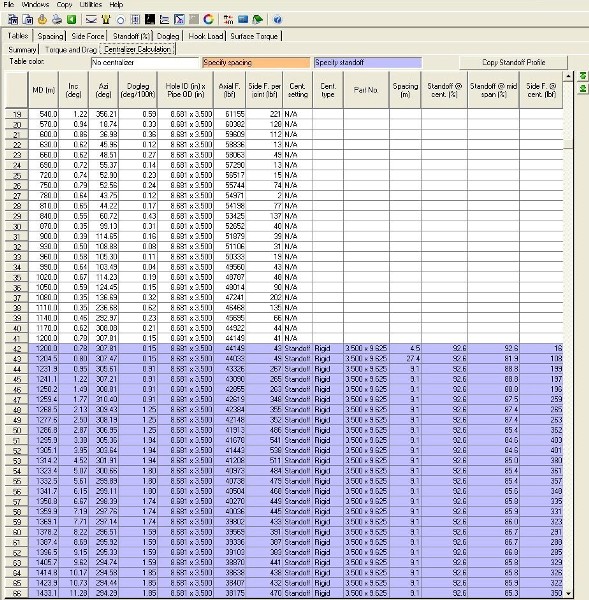The width and height of the screenshot is (589, 600).
Task: Click the lower green arrow icon beside table
Action: point(582,89)
